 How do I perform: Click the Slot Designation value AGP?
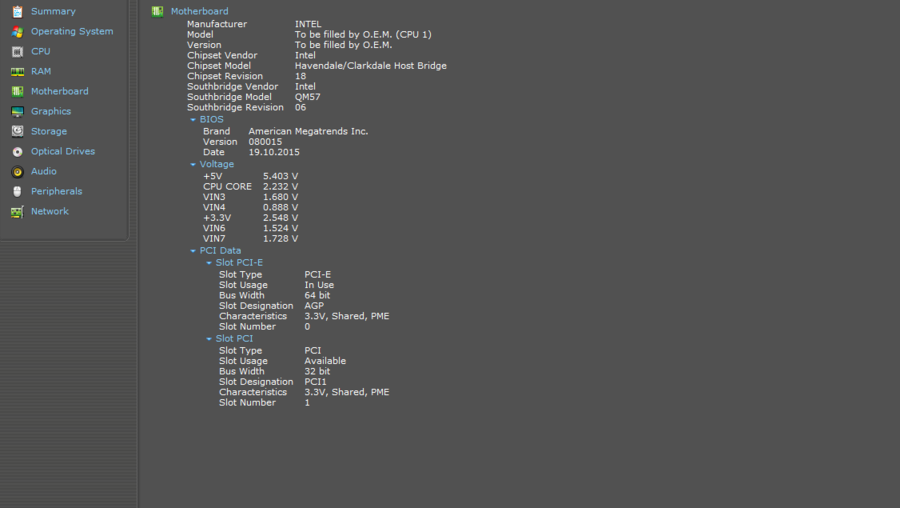point(314,306)
